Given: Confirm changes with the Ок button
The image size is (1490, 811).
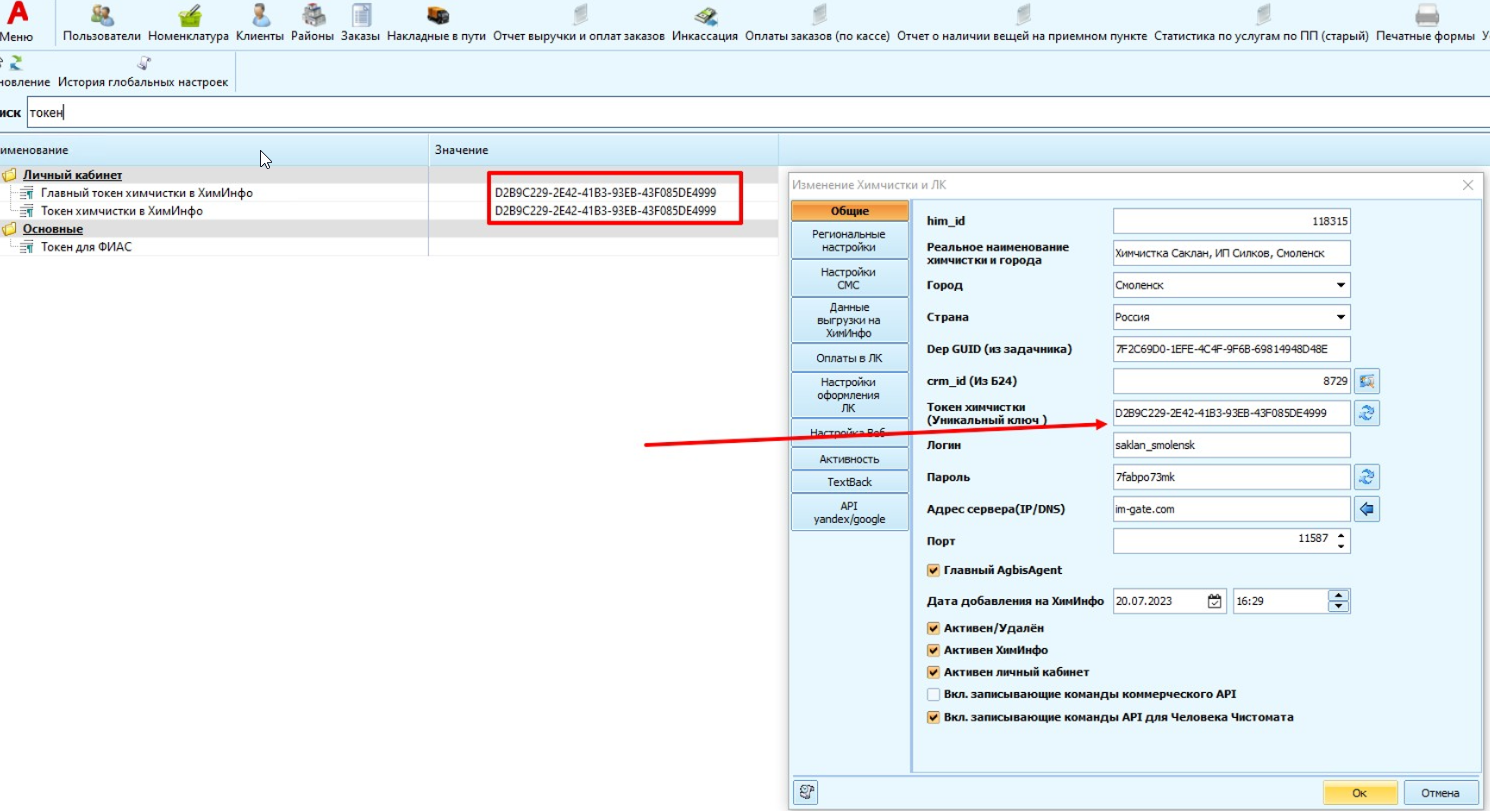Looking at the screenshot, I should click(1359, 793).
